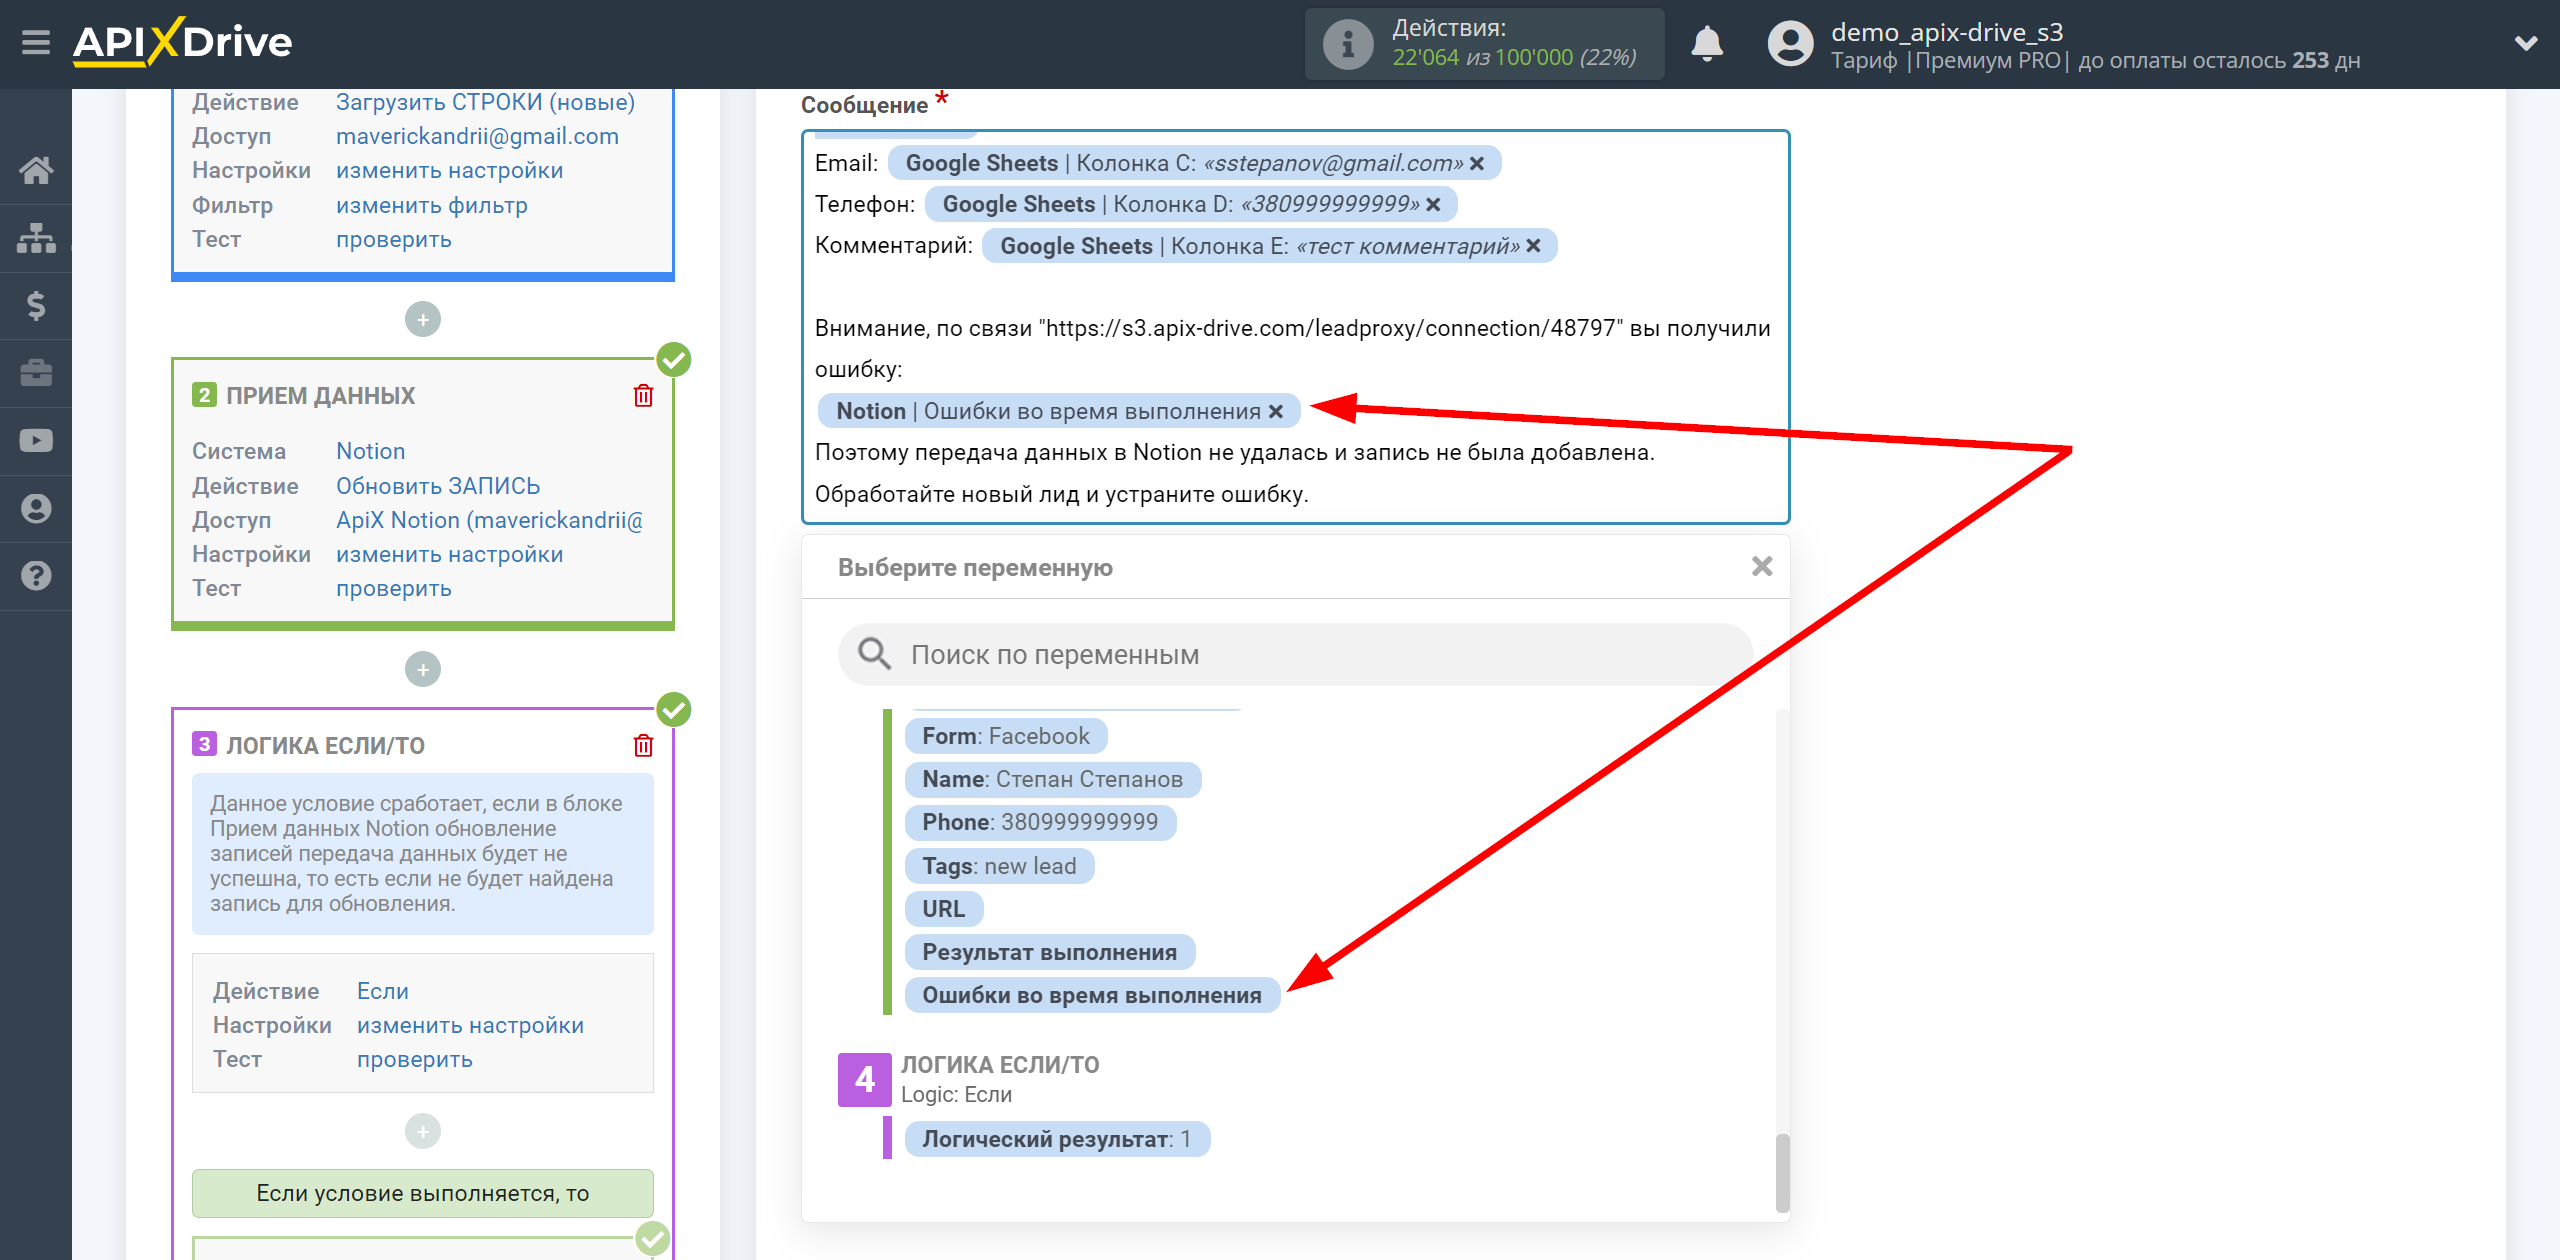
Task: Open the maverickandrii@gmail.com access link
Action: 477,137
